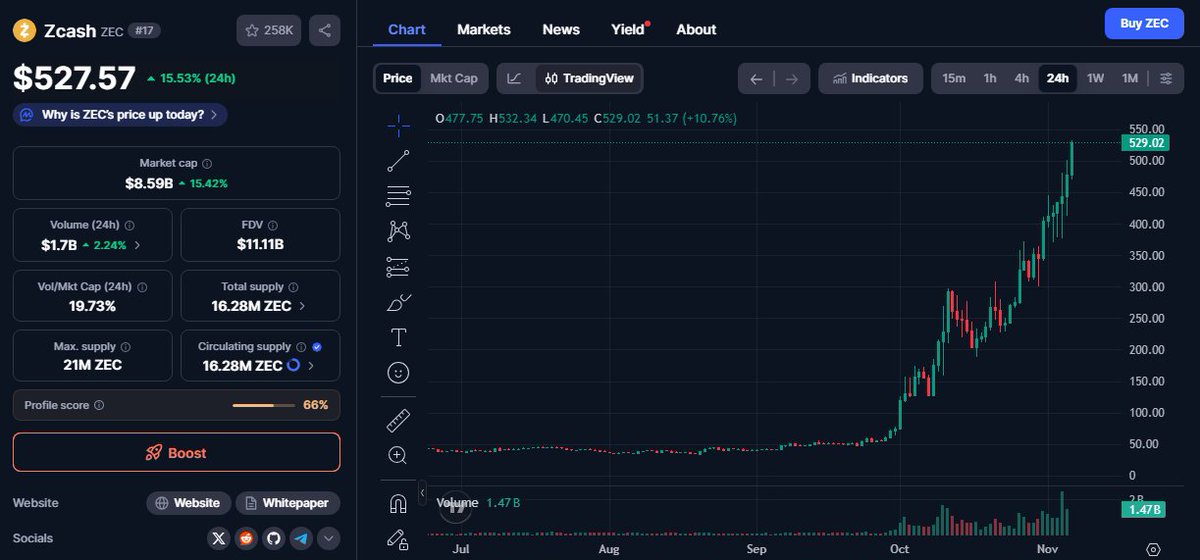Select the ruler measure tool
This screenshot has width=1200, height=560.
click(398, 420)
